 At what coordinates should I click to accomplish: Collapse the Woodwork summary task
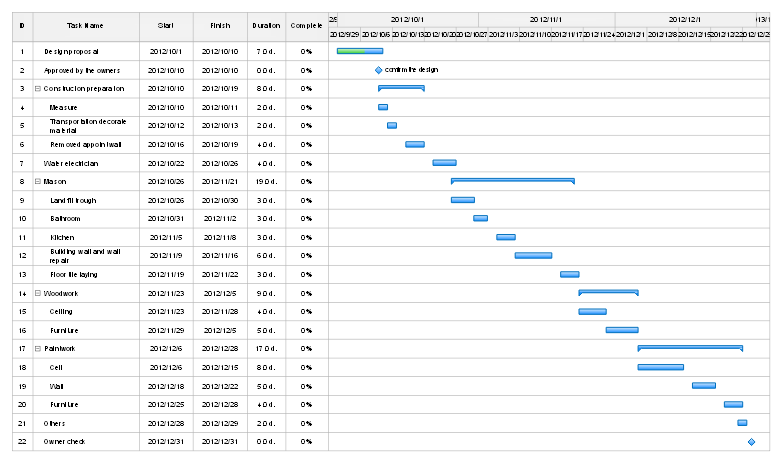pos(38,293)
